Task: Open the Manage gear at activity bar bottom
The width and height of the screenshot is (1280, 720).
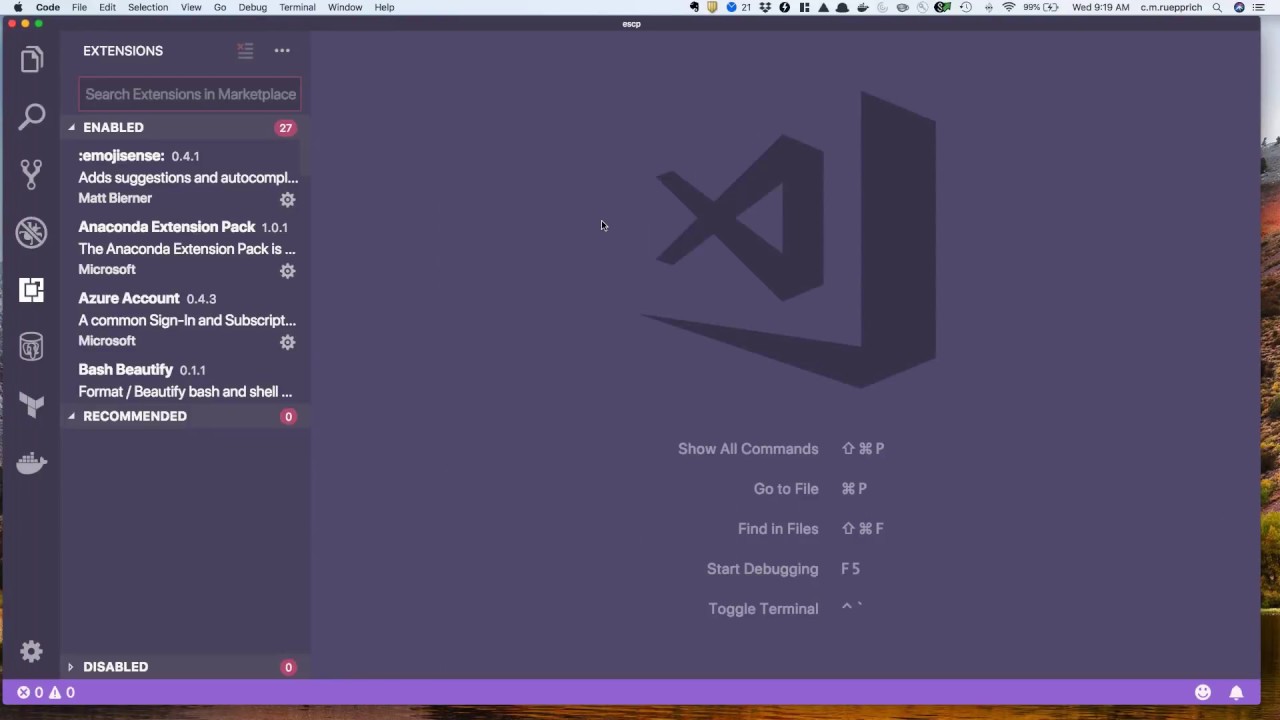Action: tap(31, 652)
